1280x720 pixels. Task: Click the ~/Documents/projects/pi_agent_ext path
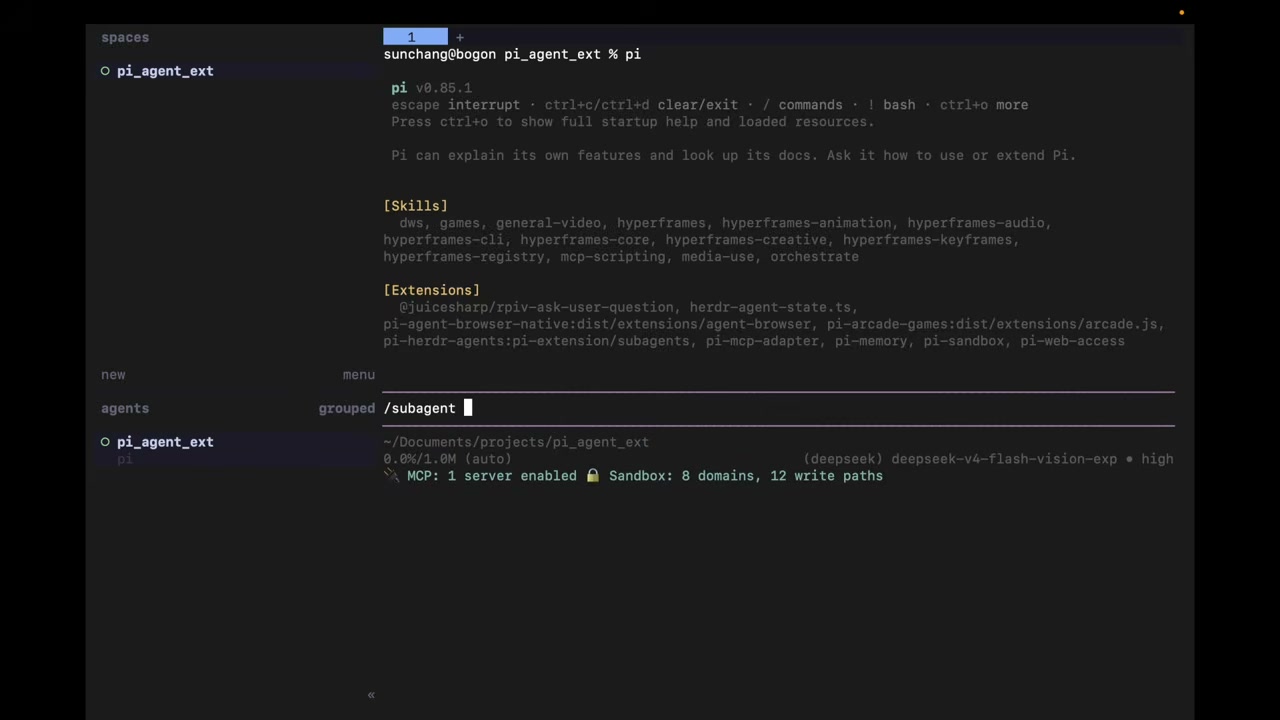click(516, 442)
